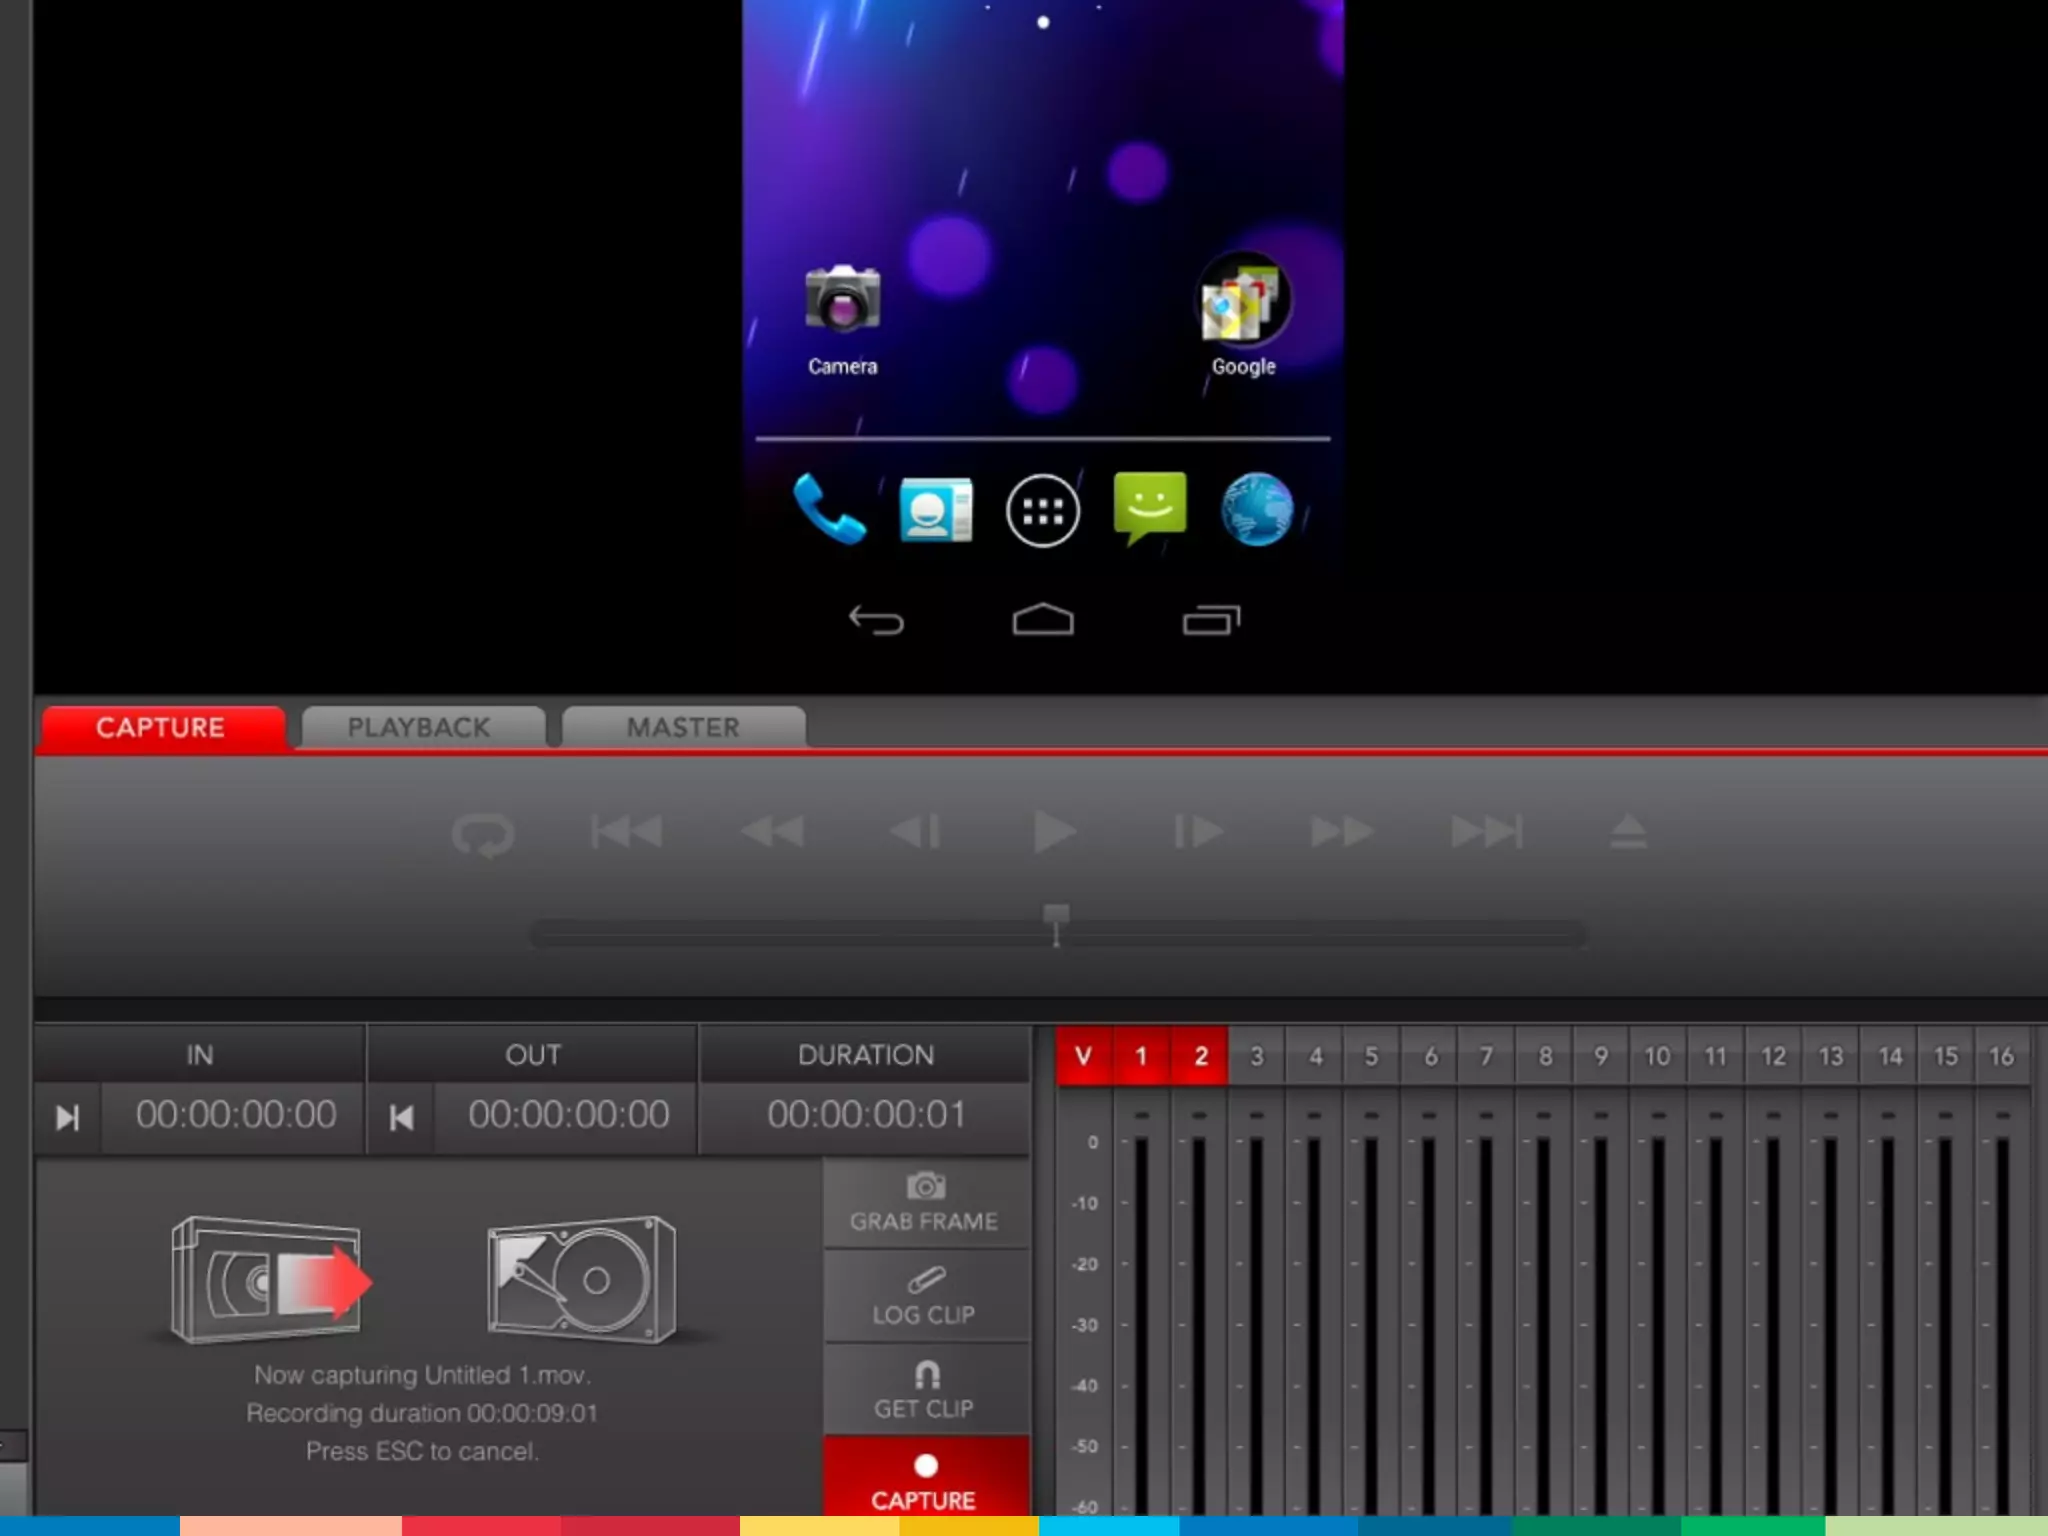
Task: Toggle audio channel 1 enable
Action: pos(1141,1056)
